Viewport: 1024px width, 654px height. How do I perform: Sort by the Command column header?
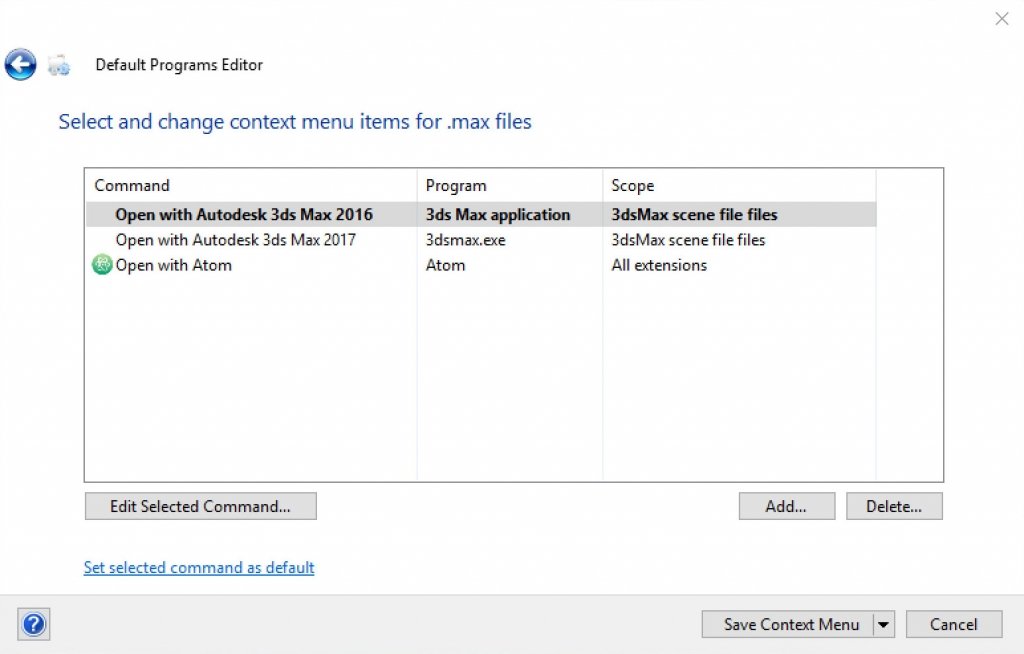point(251,186)
